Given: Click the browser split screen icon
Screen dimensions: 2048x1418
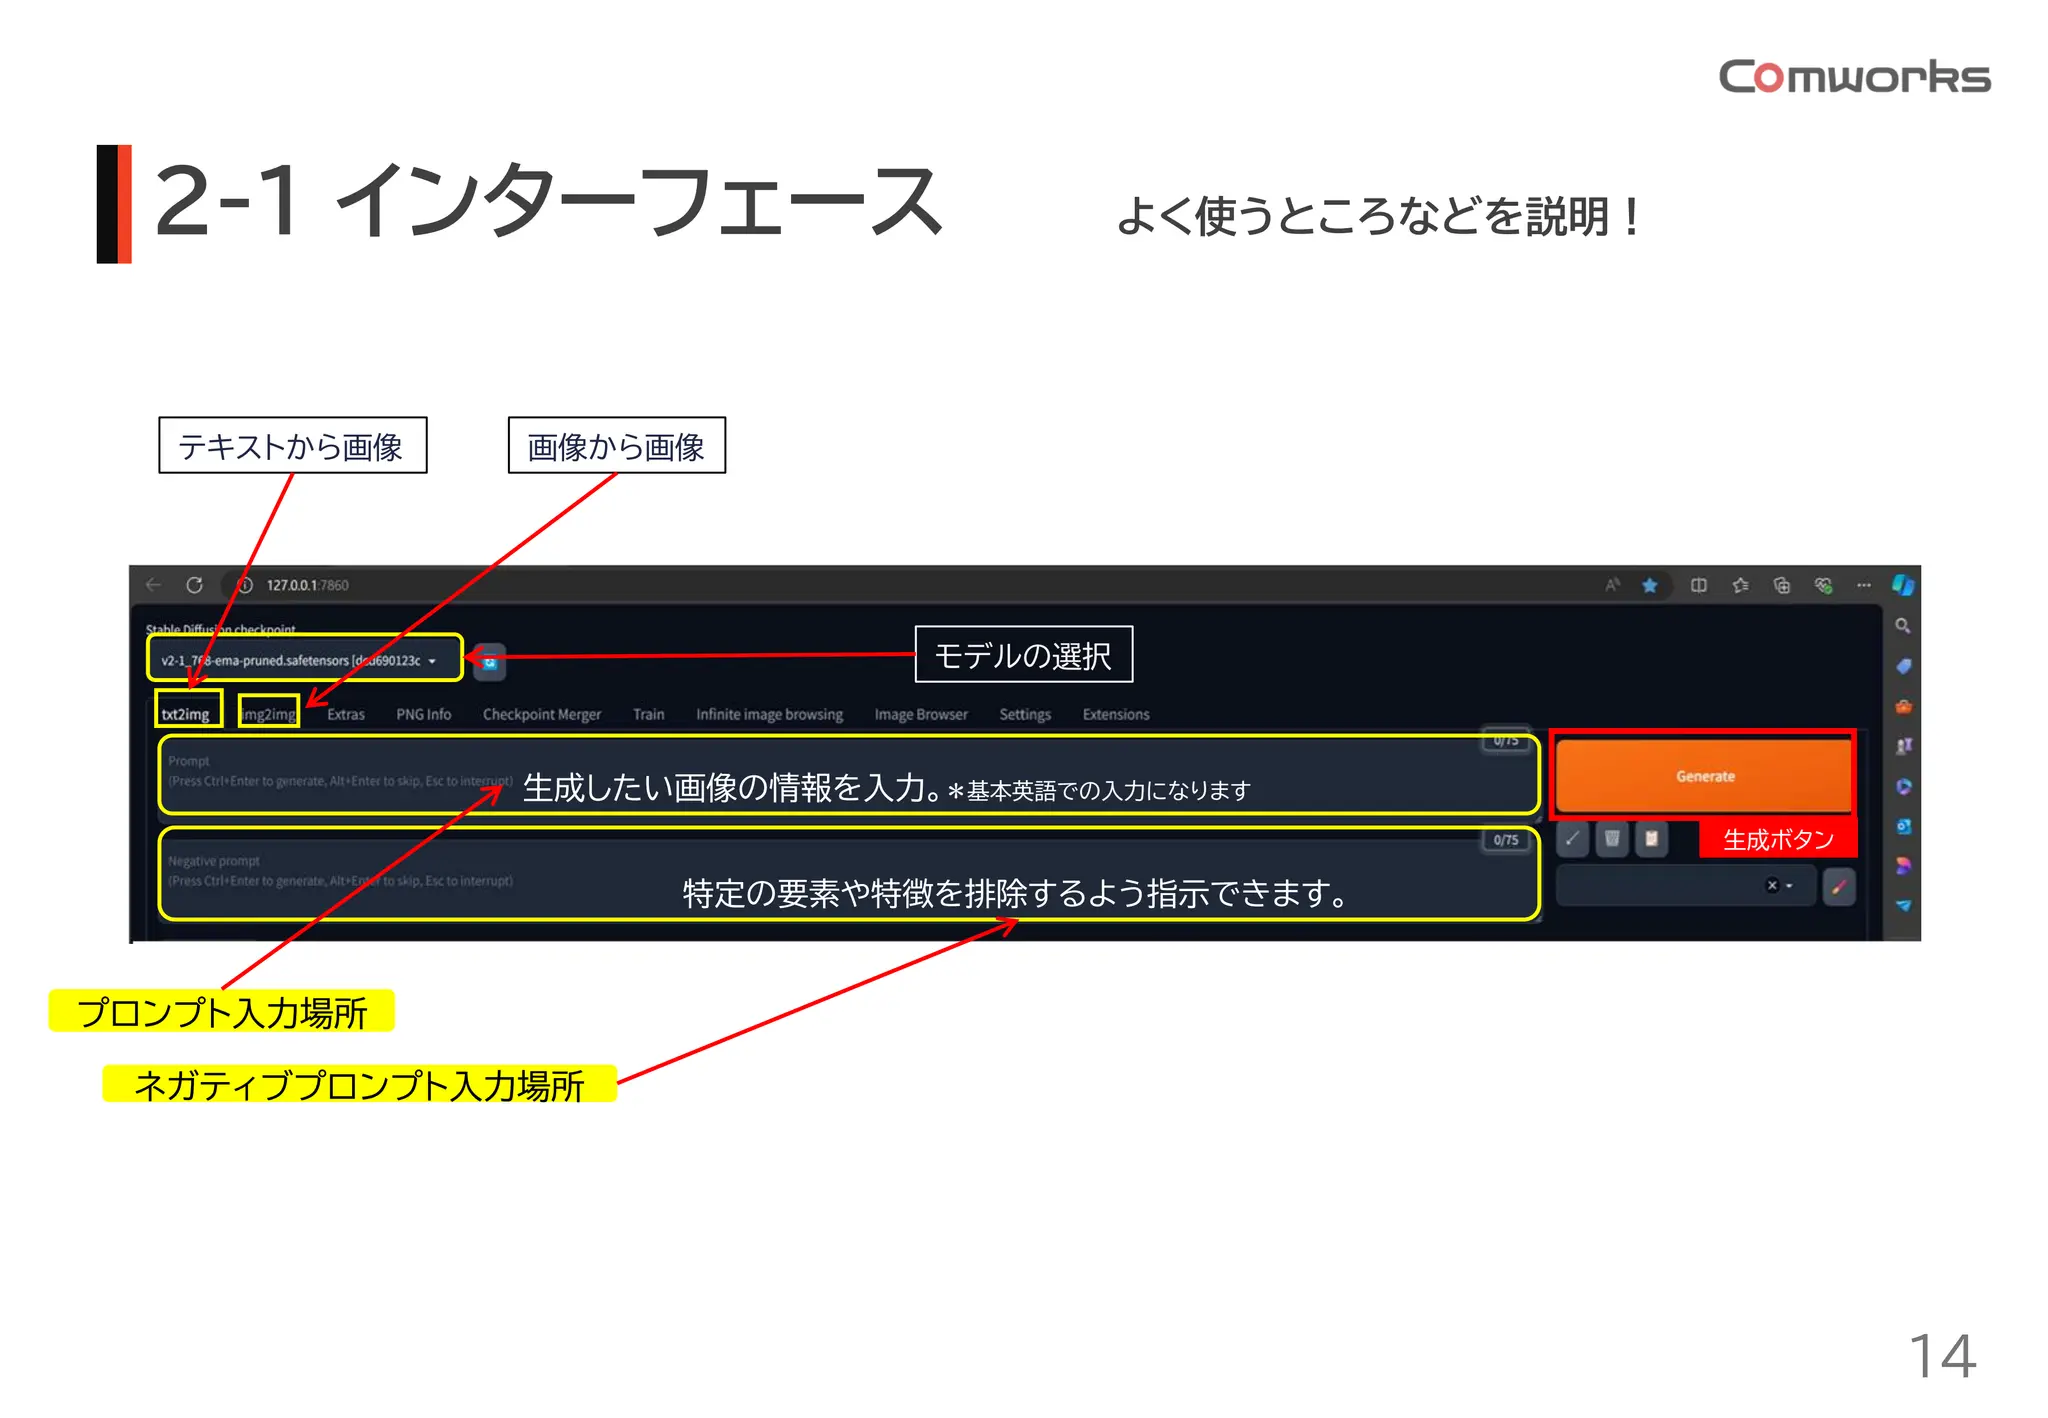Looking at the screenshot, I should click(x=1698, y=585).
